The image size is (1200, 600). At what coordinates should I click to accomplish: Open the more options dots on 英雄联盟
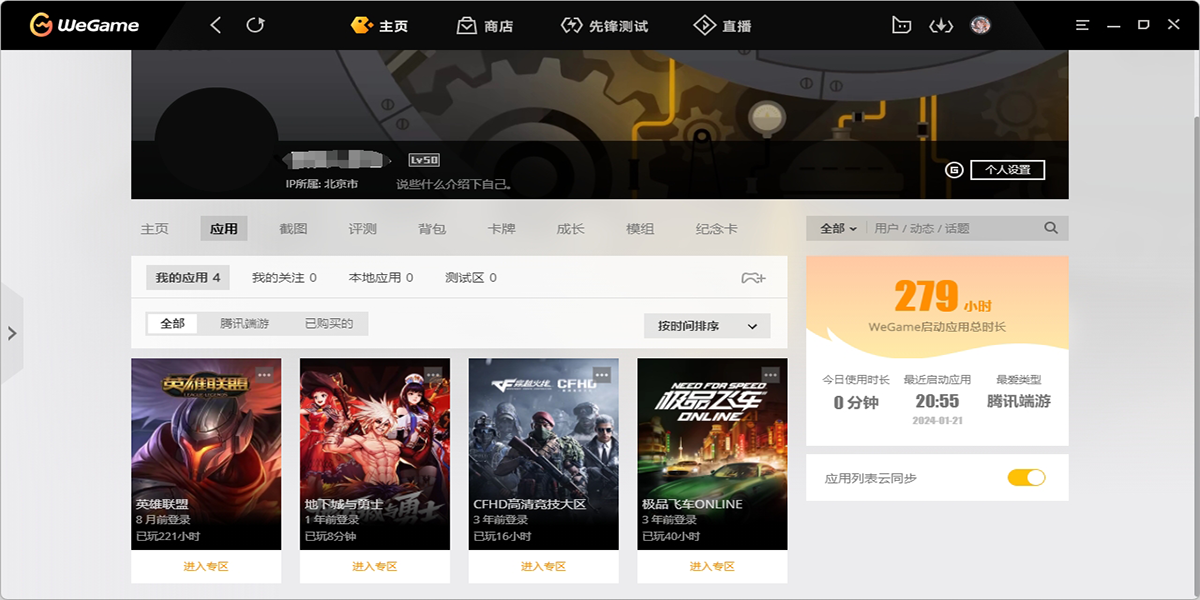(264, 374)
